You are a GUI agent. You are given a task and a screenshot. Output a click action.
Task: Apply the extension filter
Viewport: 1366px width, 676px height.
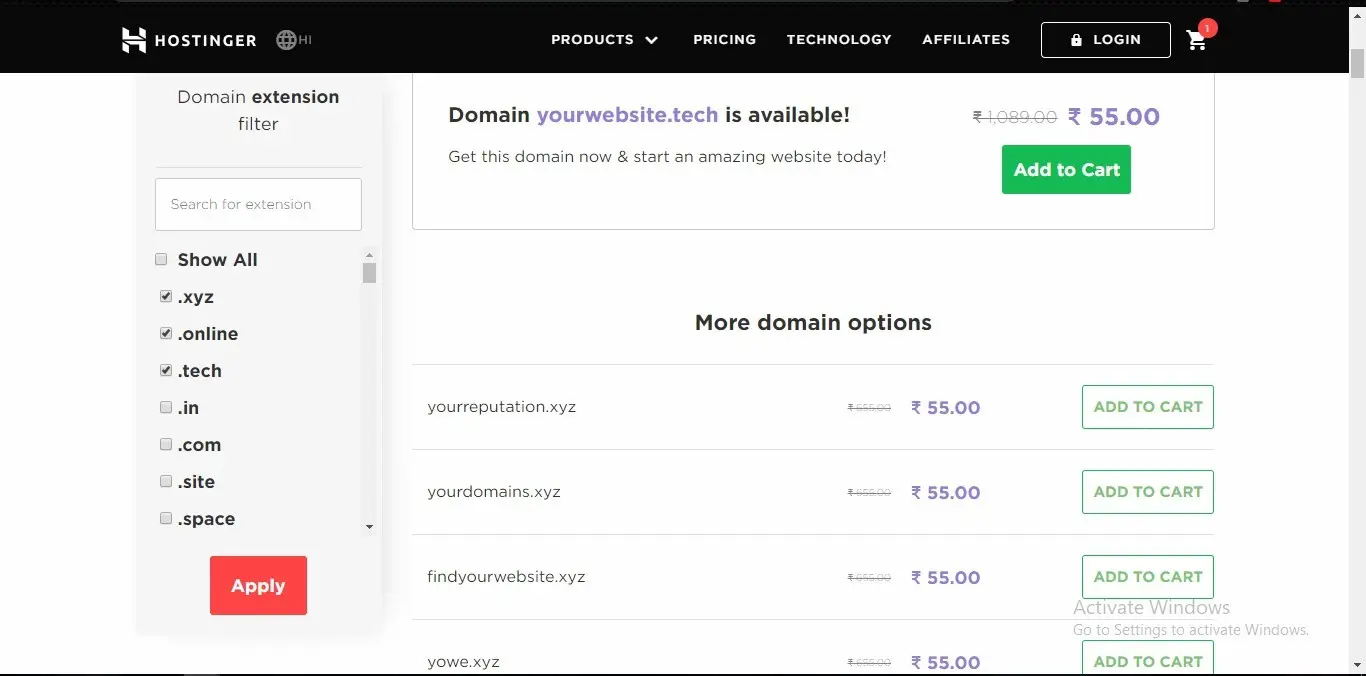[258, 586]
